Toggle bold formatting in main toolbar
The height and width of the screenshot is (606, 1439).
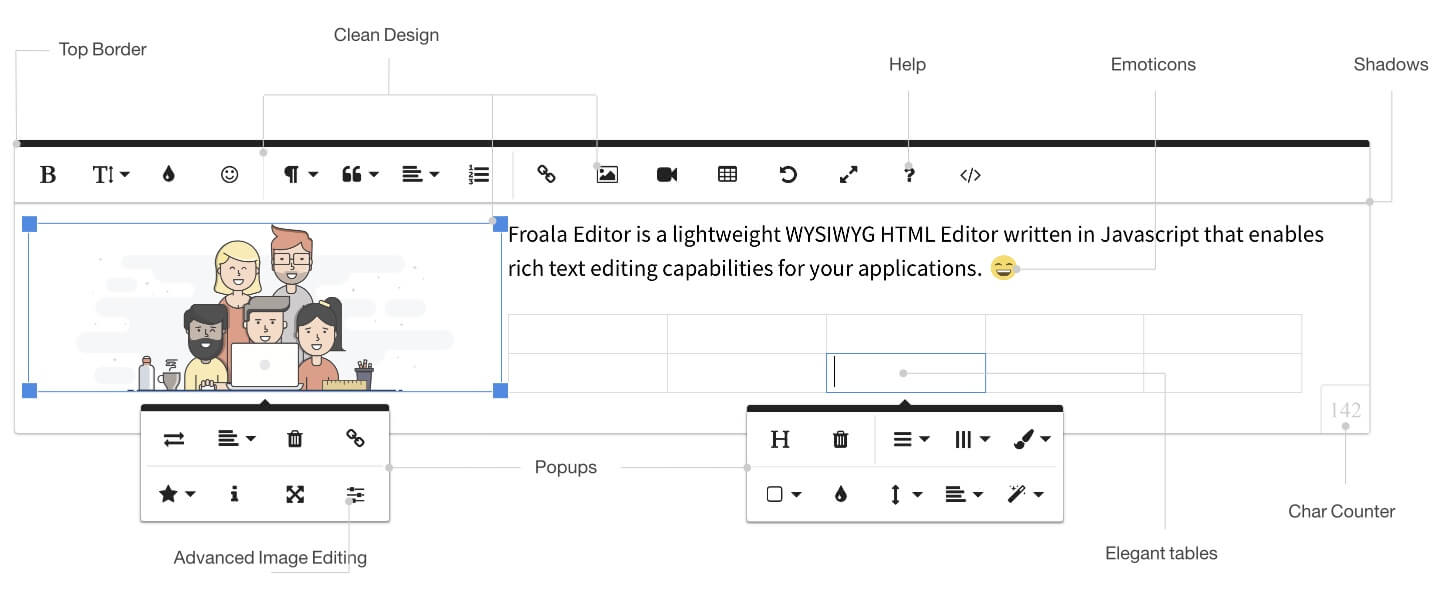click(x=47, y=175)
